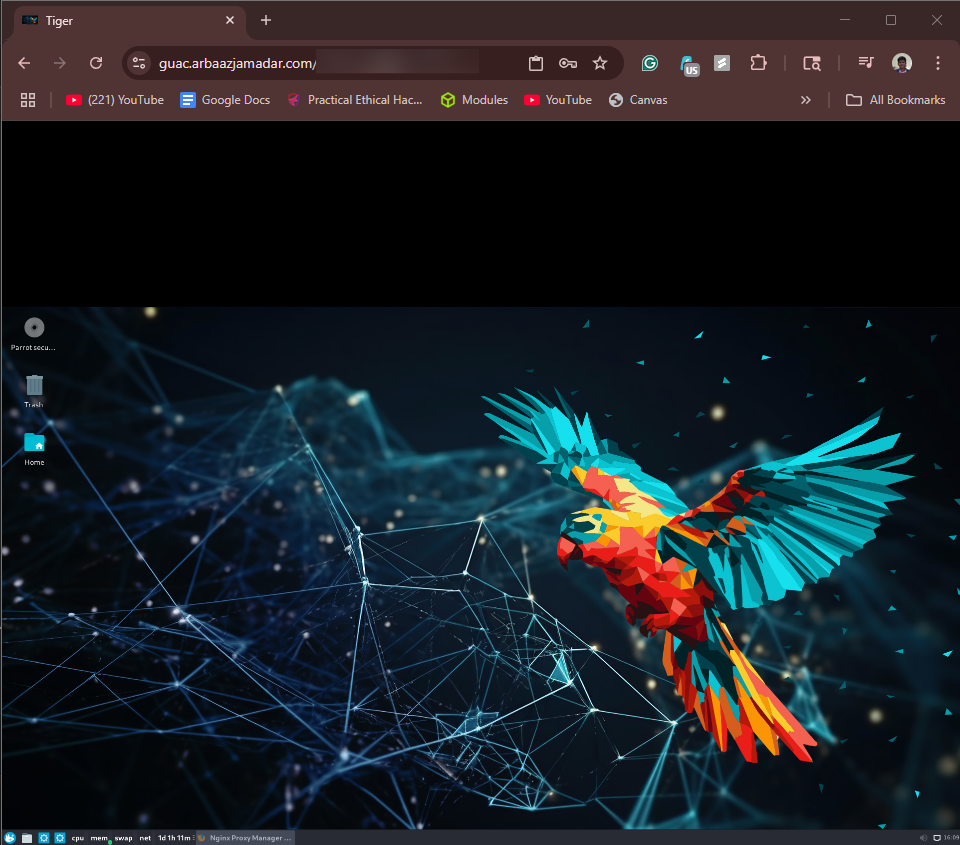The image size is (960, 845).
Task: Open the Parrot application menu in remote taskbar
Action: point(10,837)
